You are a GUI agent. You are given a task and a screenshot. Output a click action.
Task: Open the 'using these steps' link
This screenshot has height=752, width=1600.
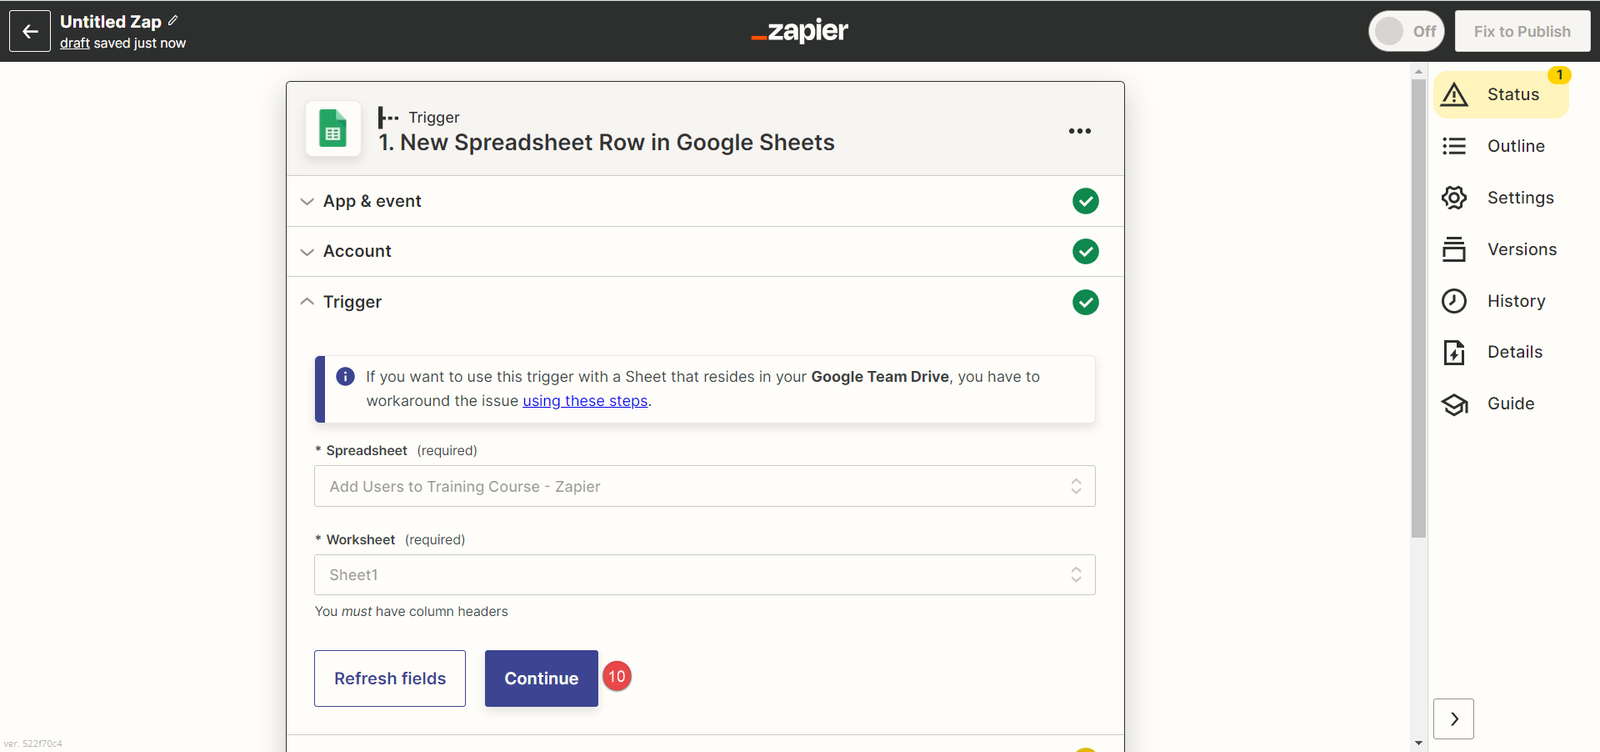(585, 401)
